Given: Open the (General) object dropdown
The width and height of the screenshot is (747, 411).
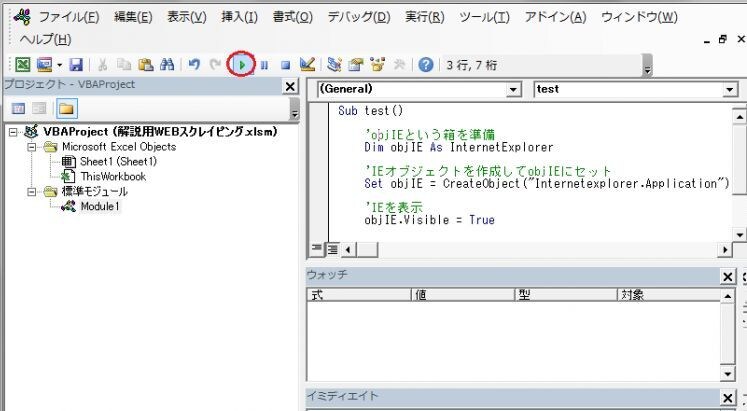Looking at the screenshot, I should point(513,90).
